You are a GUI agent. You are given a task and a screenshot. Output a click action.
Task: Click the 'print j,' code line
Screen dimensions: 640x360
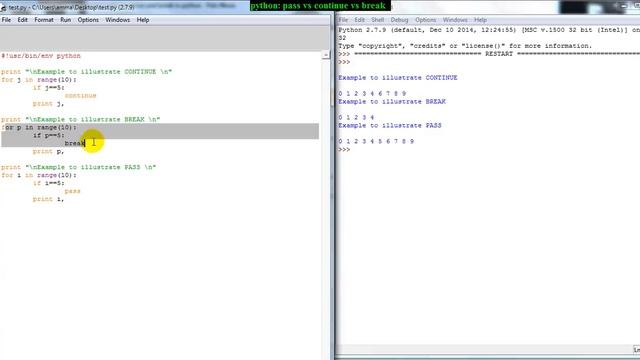tap(49, 104)
